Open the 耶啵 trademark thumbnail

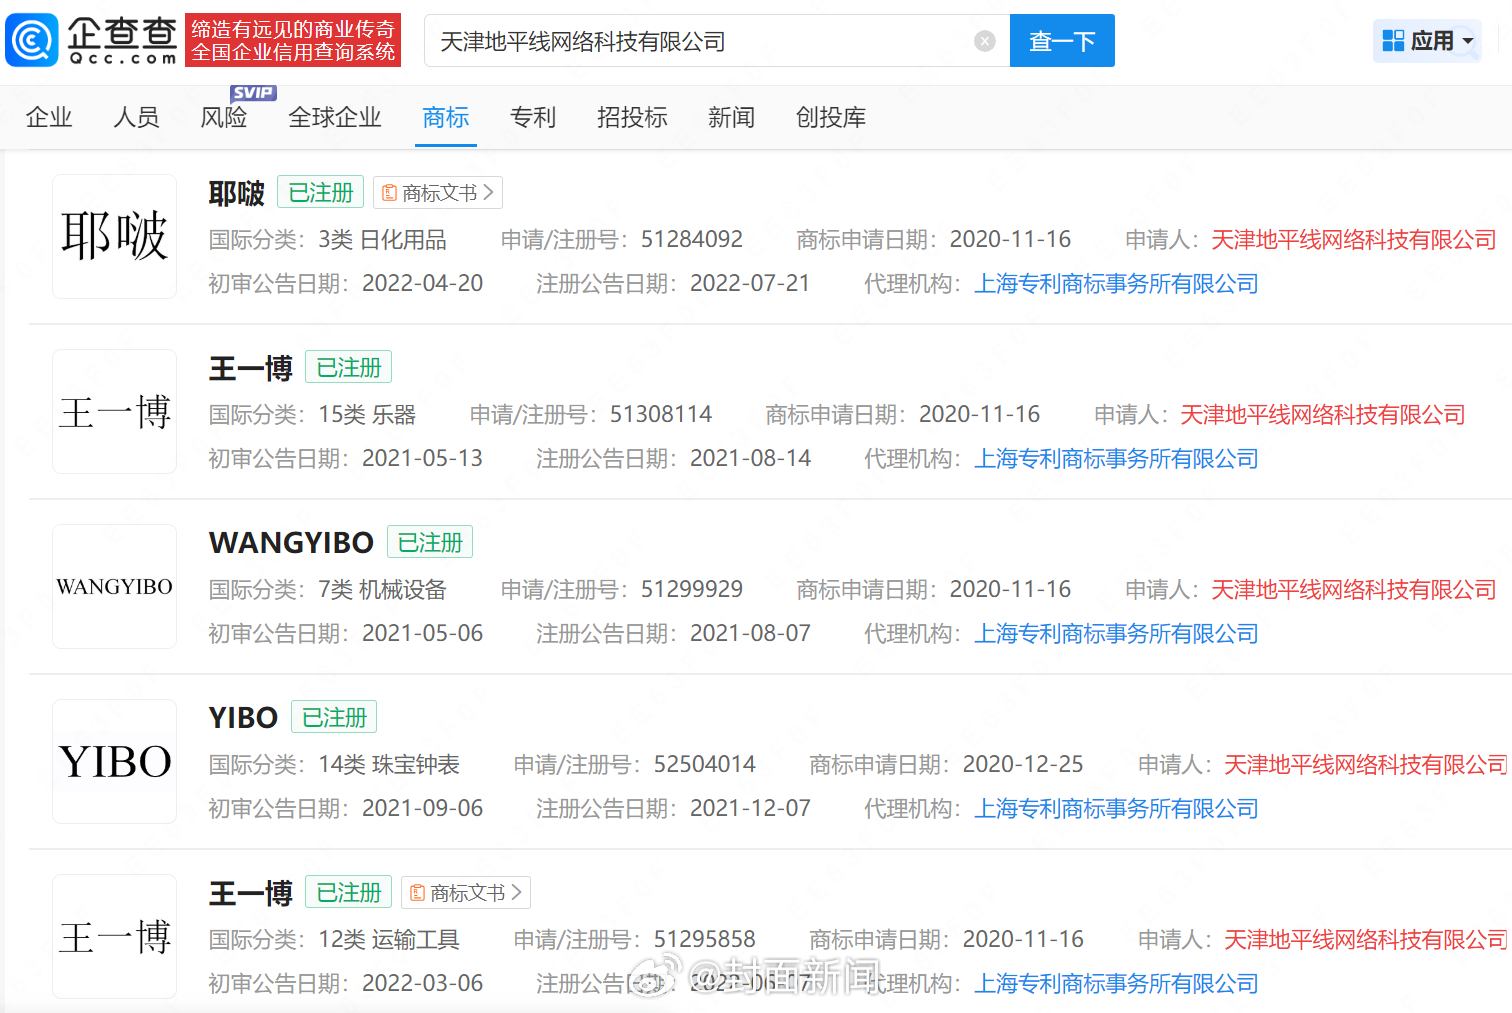[115, 236]
